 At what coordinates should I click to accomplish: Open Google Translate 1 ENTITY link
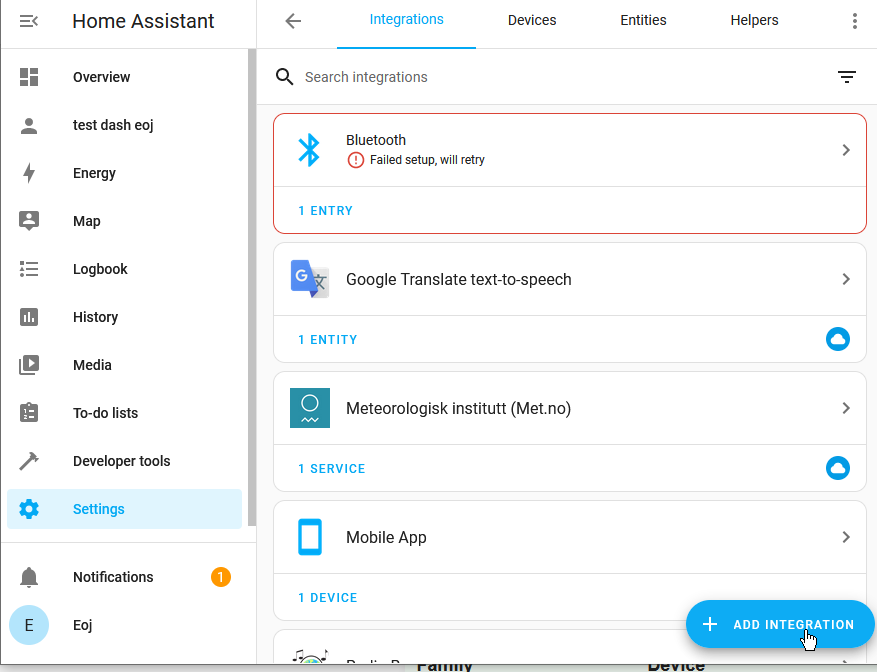coord(328,340)
